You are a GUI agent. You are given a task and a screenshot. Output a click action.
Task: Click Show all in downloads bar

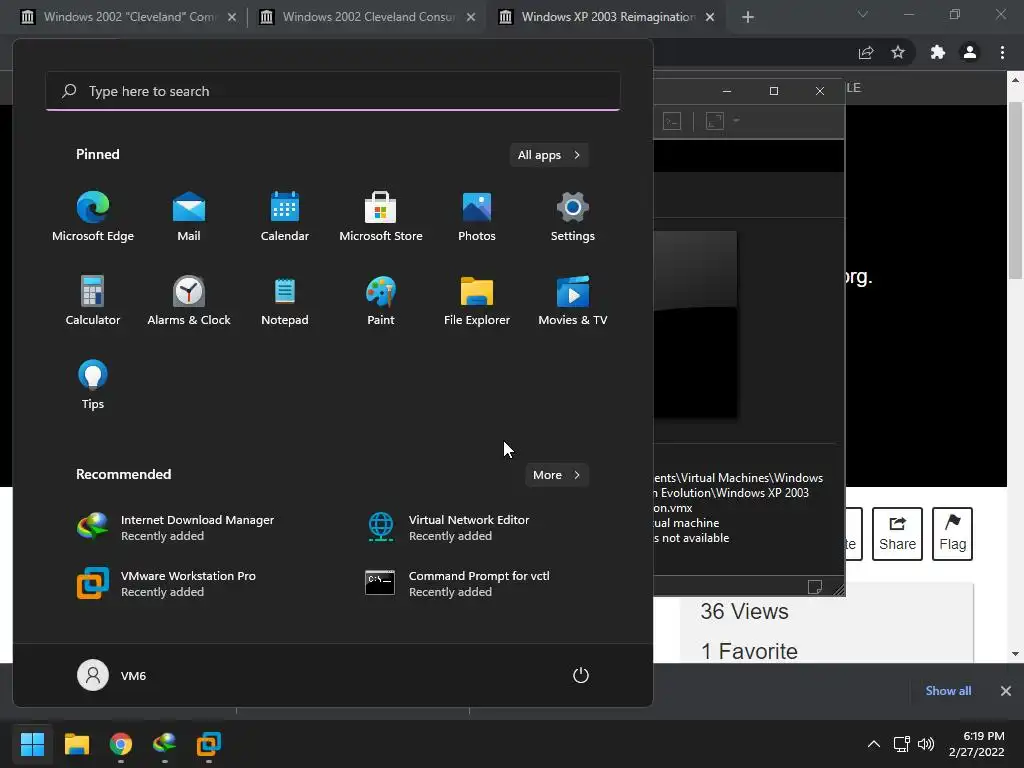948,690
